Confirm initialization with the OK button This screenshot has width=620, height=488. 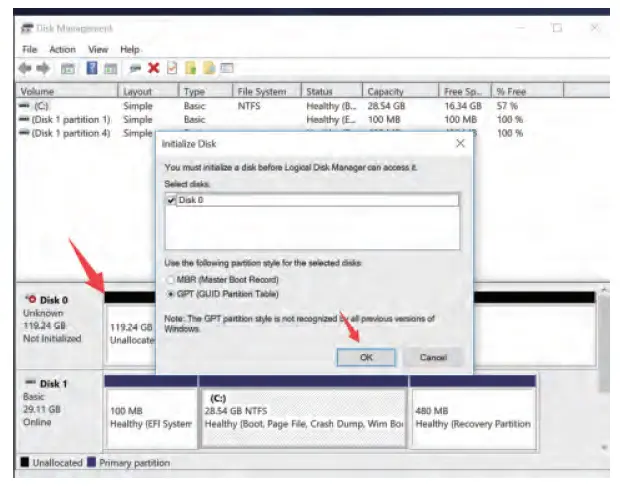(366, 357)
